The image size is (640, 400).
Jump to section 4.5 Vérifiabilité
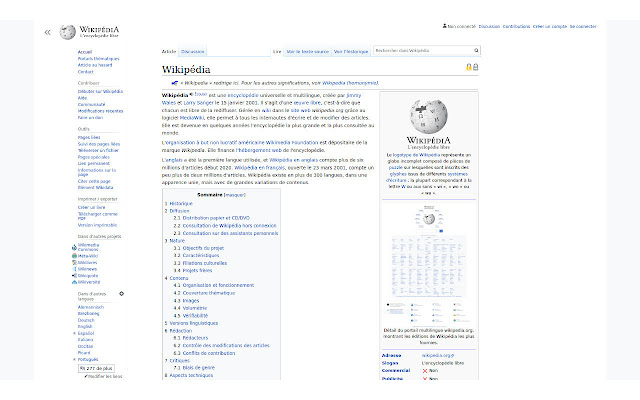(x=195, y=316)
